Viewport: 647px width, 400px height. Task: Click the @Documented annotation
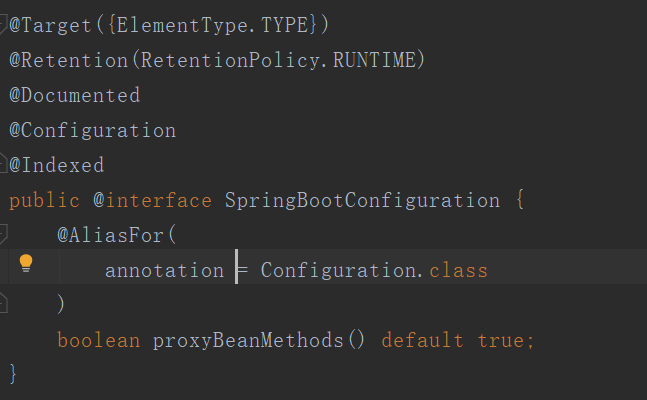tap(75, 96)
